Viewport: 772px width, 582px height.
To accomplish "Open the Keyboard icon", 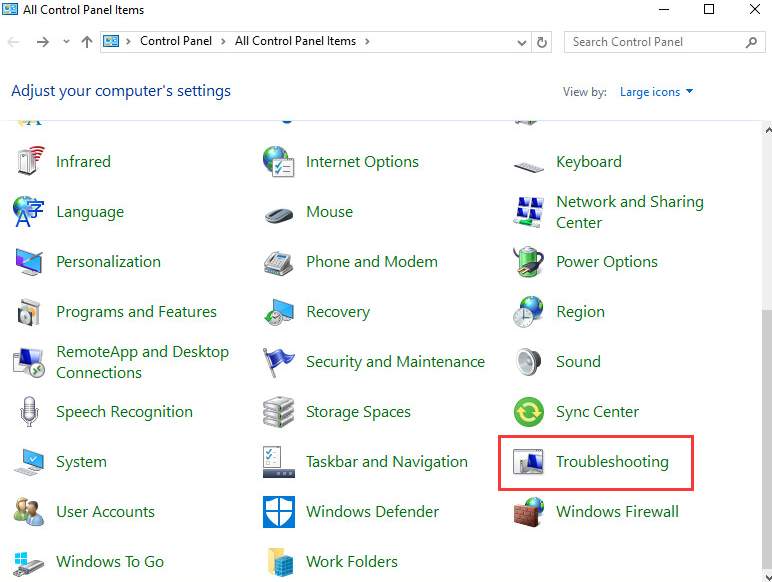I will pyautogui.click(x=529, y=167).
